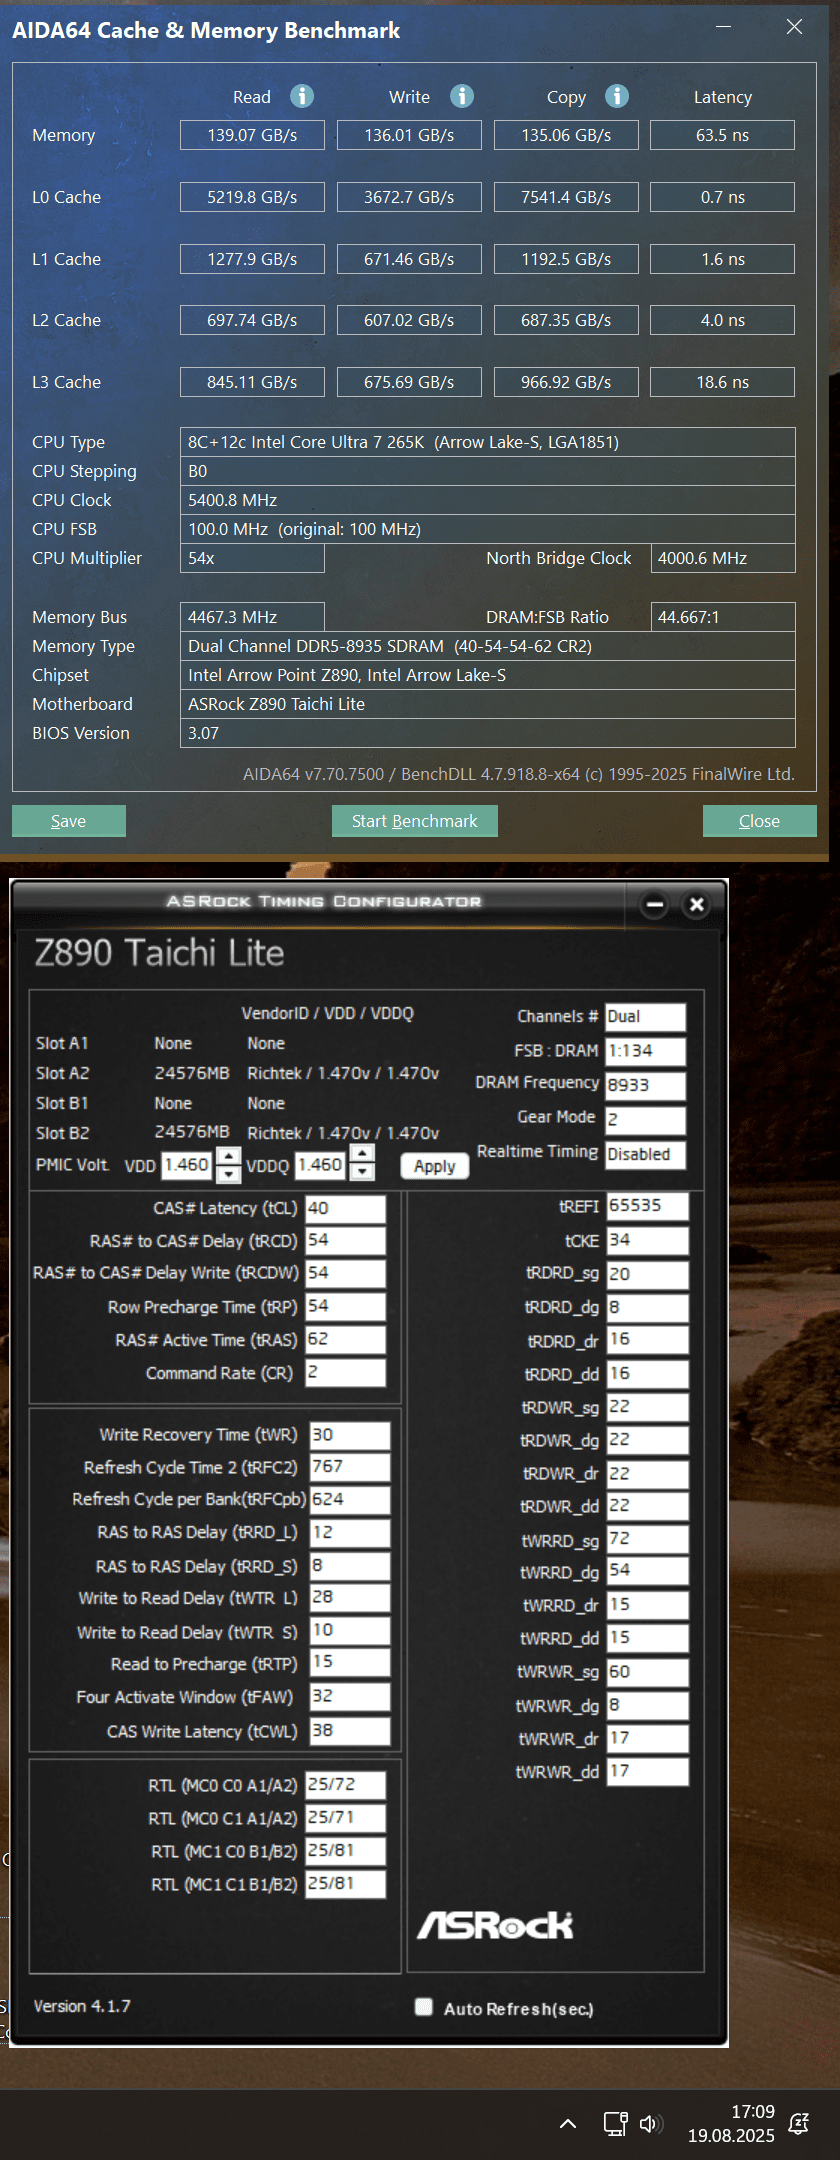Click the Command Rate (CR) field
The height and width of the screenshot is (2160, 840).
coord(345,1372)
